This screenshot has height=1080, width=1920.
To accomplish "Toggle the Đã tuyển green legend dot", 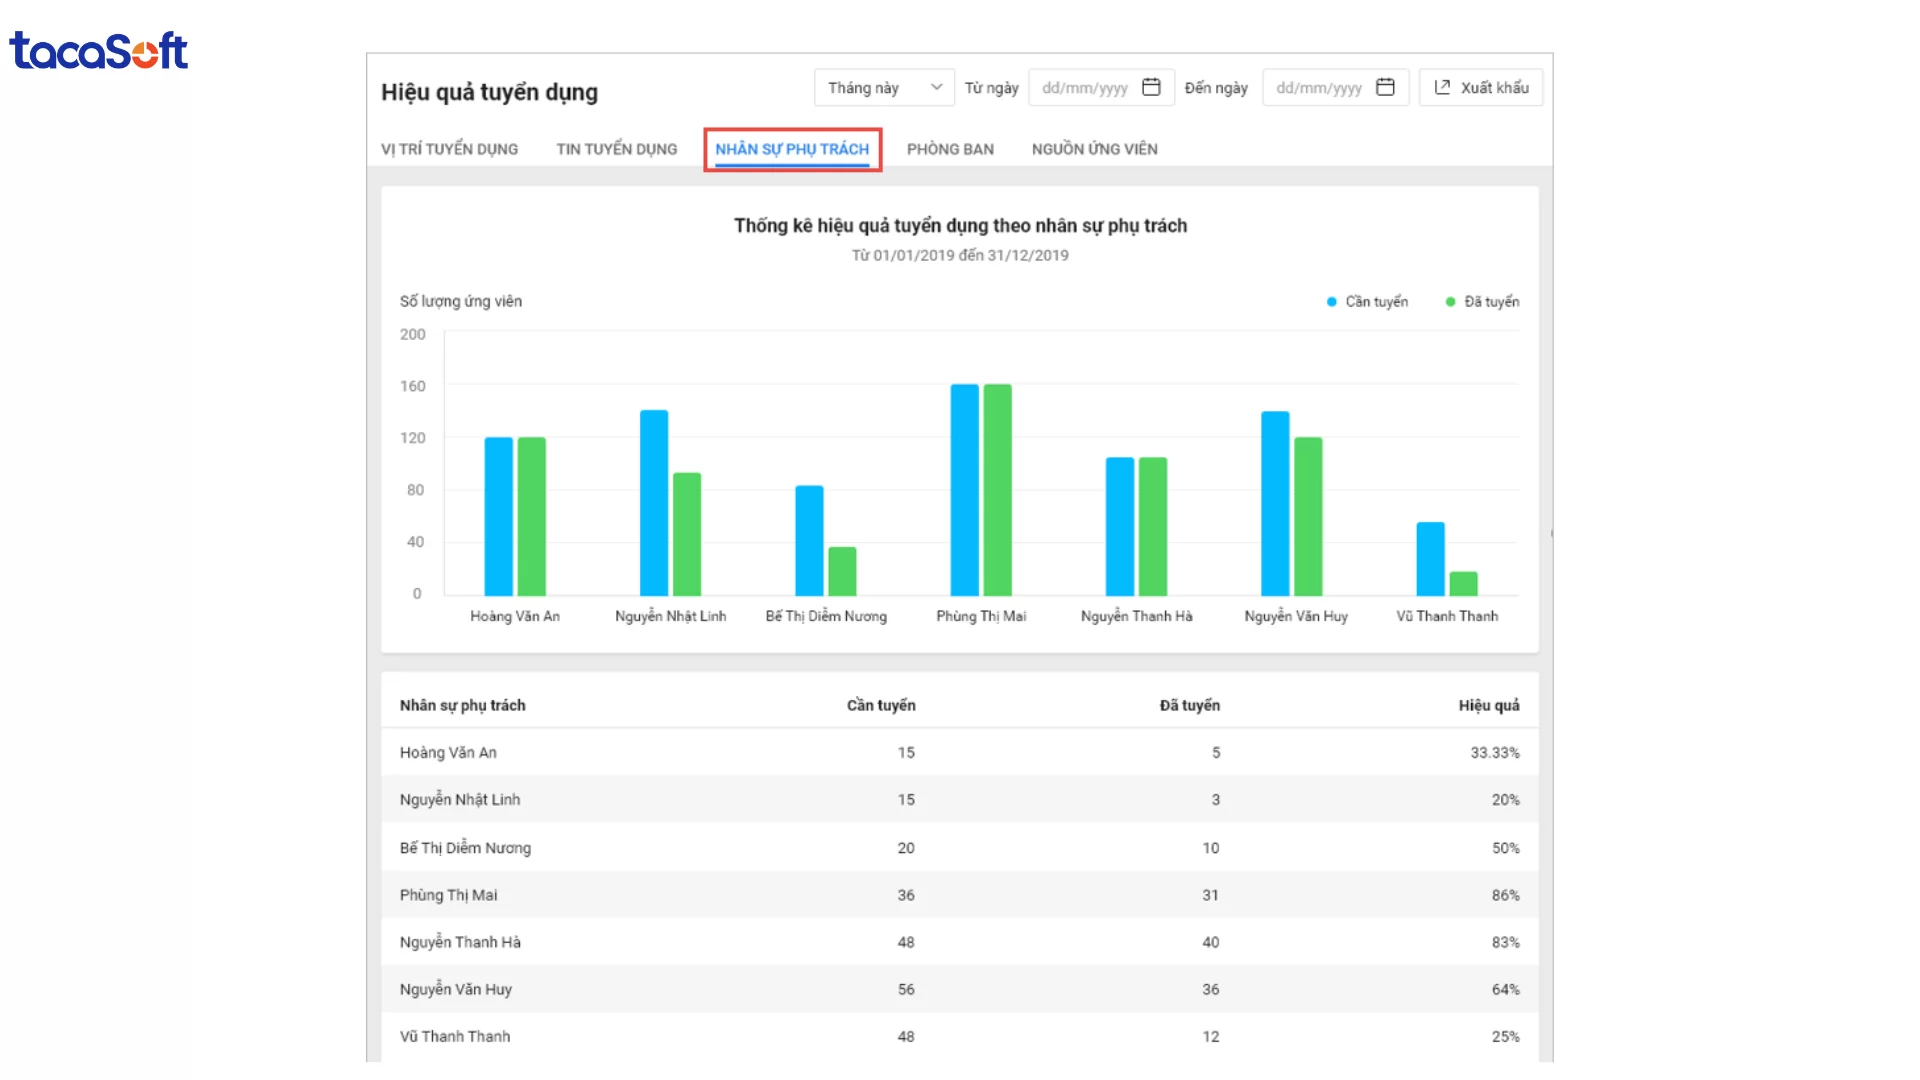I will (1450, 302).
